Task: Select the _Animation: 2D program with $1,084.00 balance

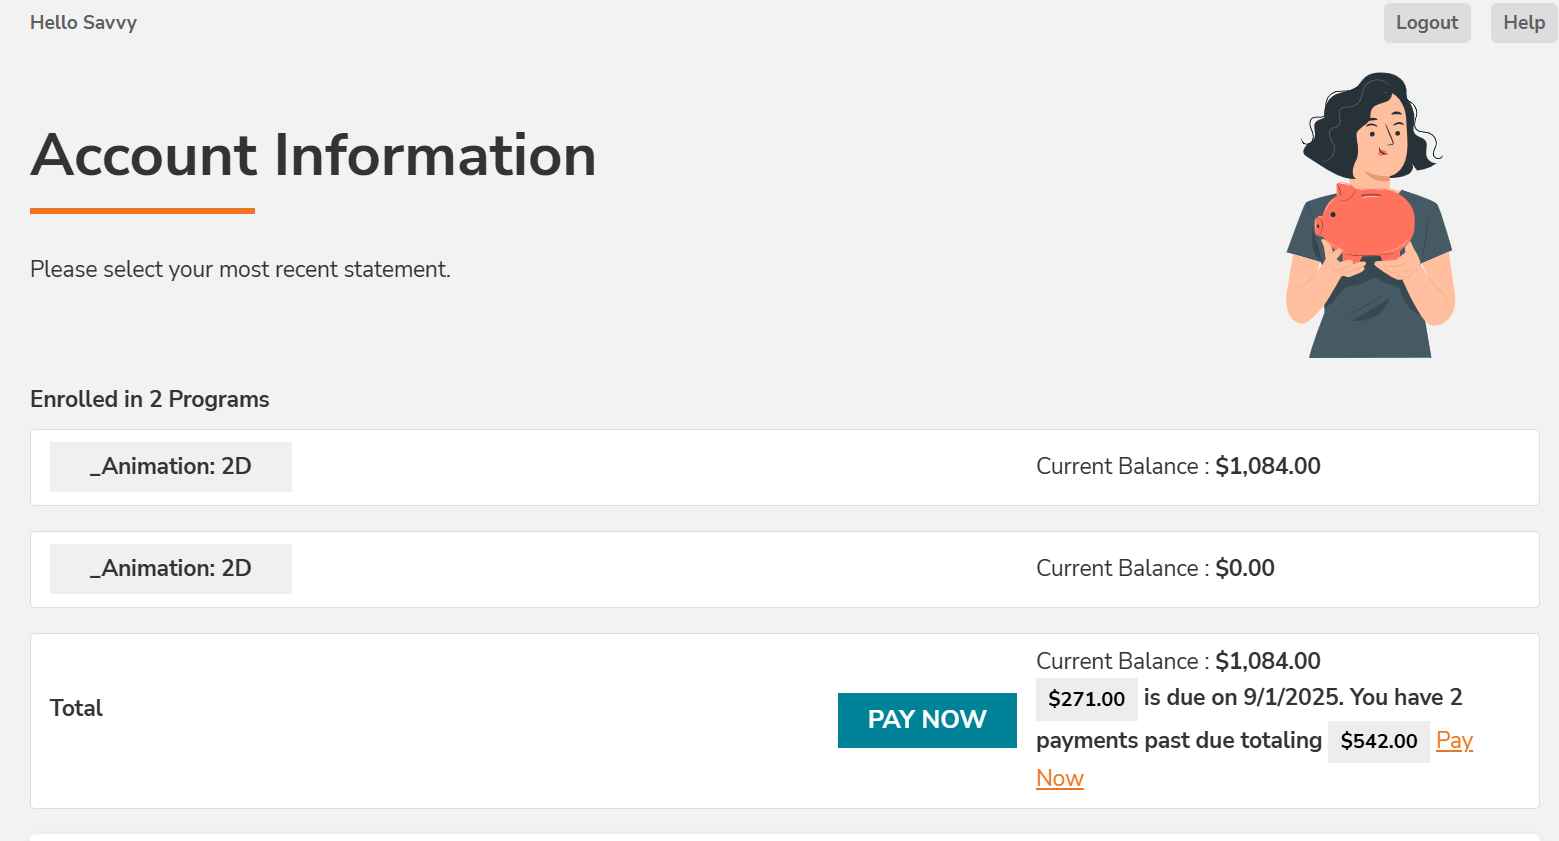Action: coord(171,467)
